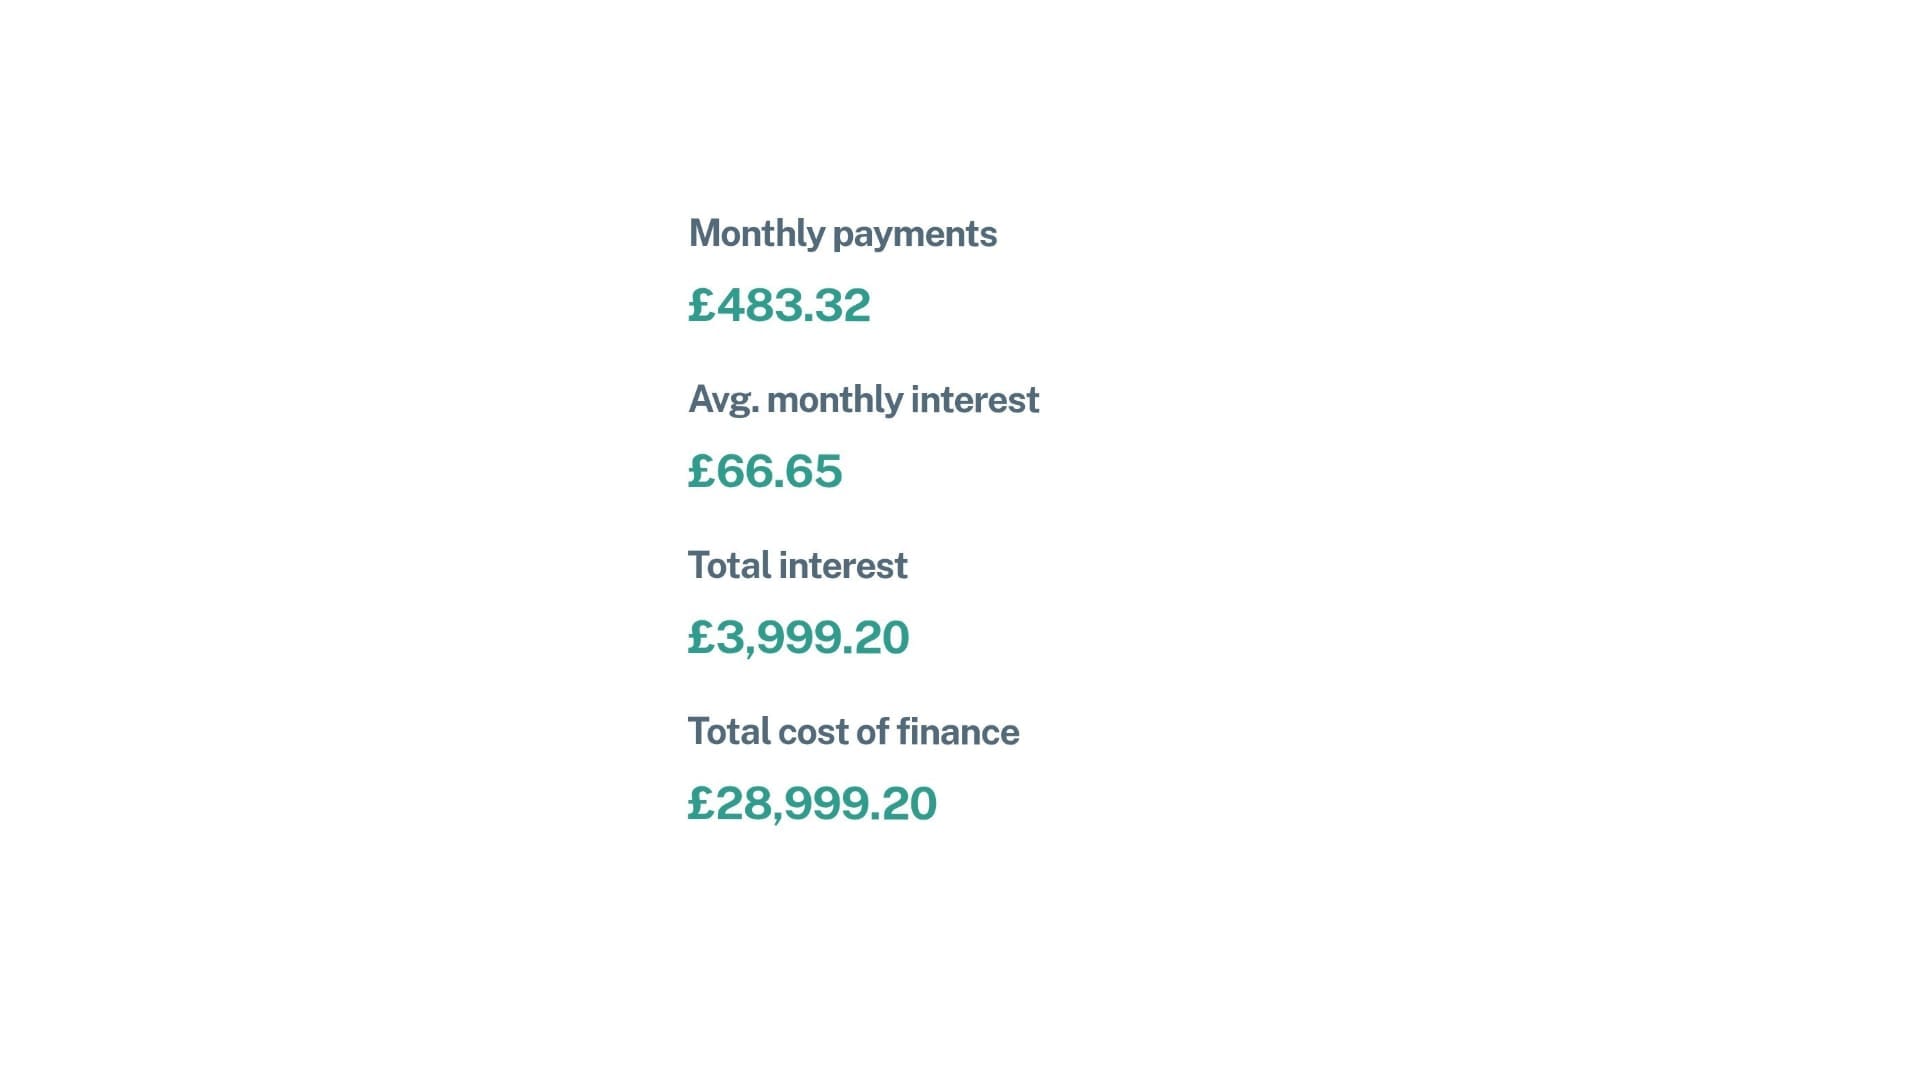Click the Avg. monthly interest label
Image resolution: width=1920 pixels, height=1080 pixels.
[x=864, y=401]
